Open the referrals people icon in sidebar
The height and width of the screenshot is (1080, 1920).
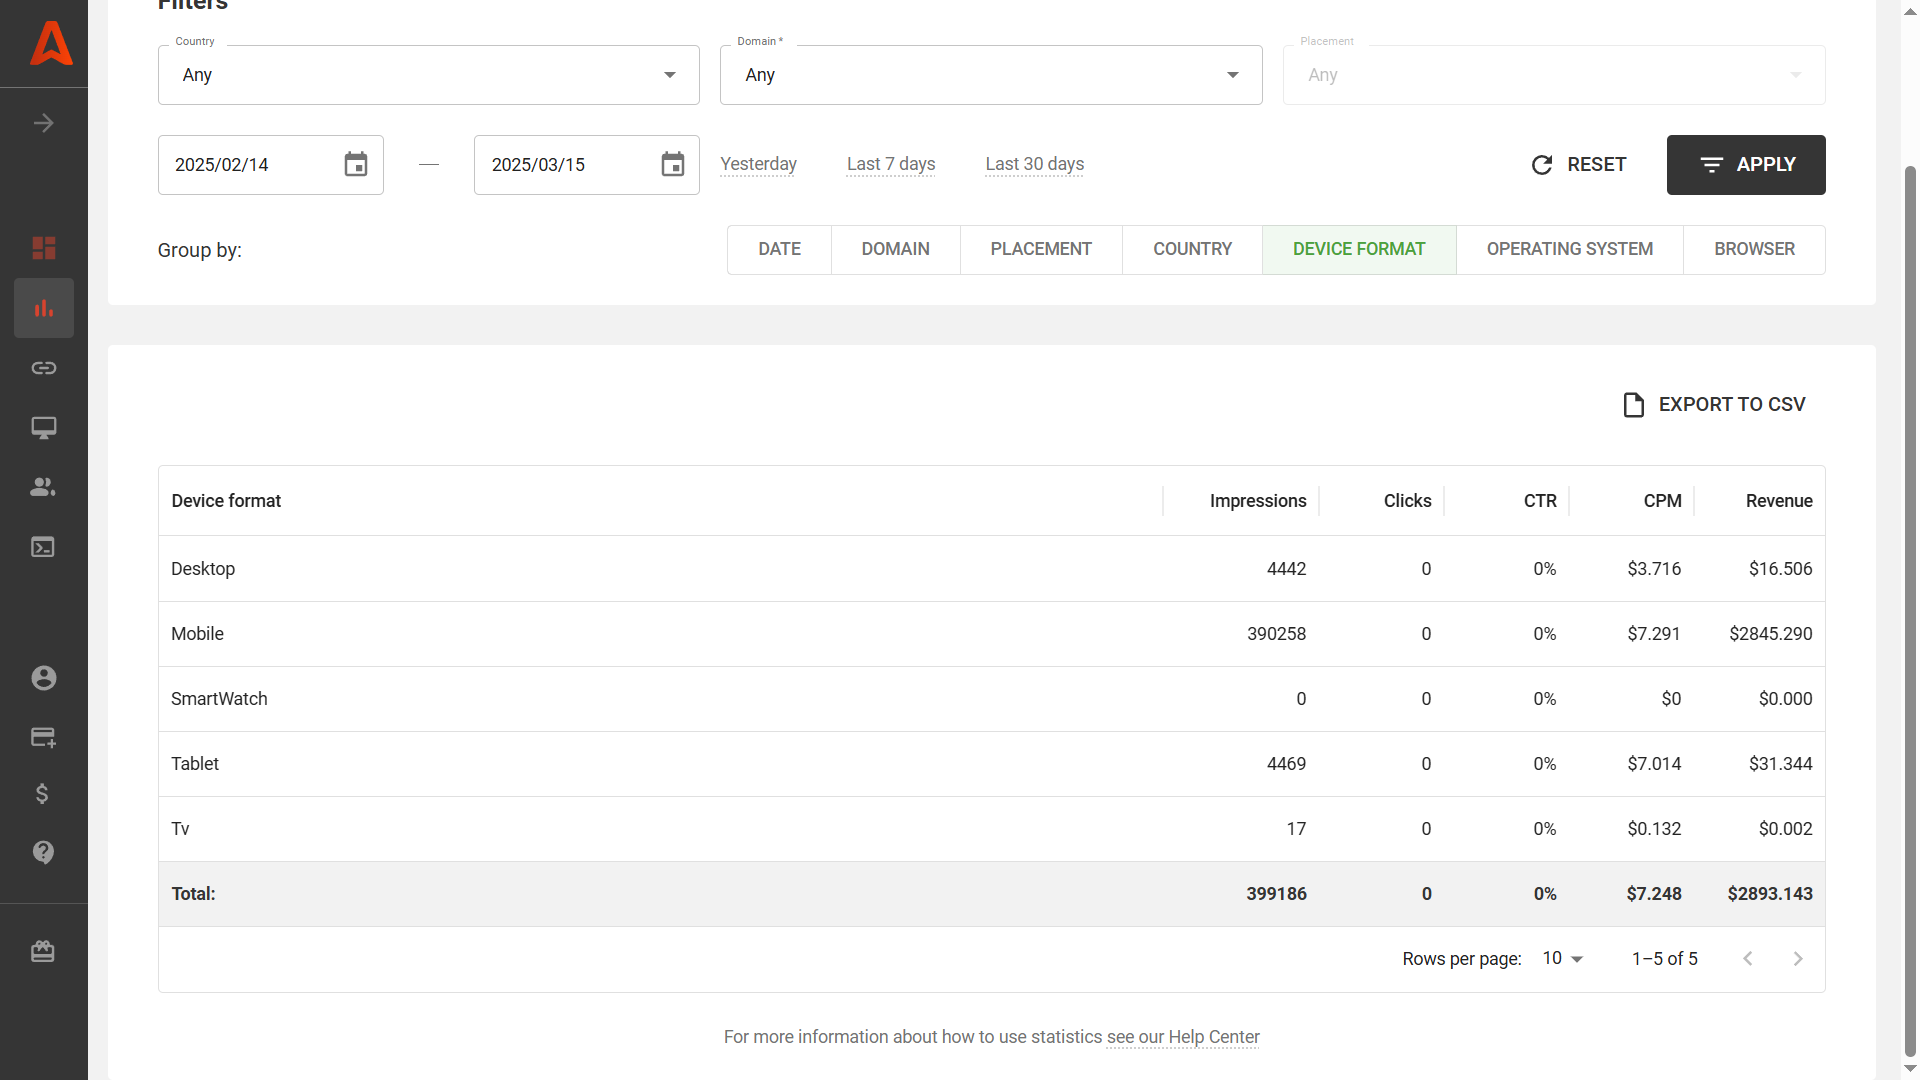[43, 487]
